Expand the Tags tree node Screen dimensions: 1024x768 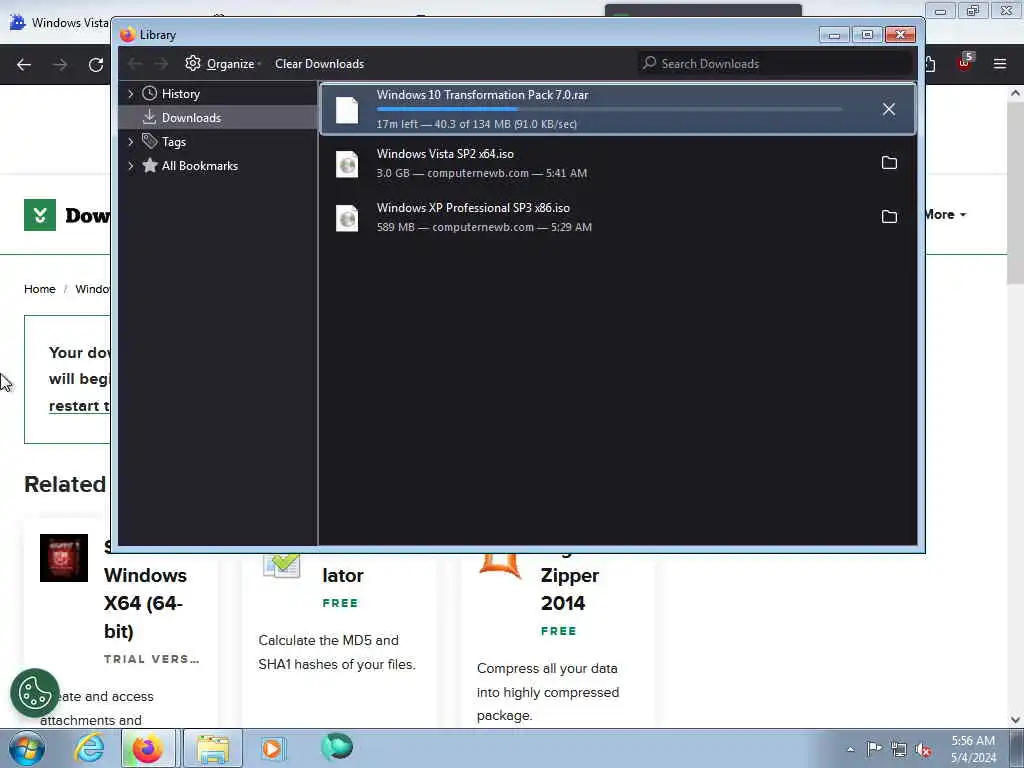coord(131,142)
